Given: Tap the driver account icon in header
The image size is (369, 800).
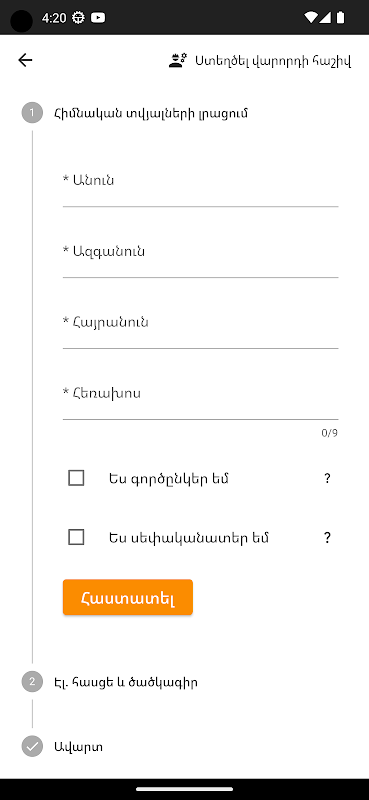Looking at the screenshot, I should (x=178, y=60).
